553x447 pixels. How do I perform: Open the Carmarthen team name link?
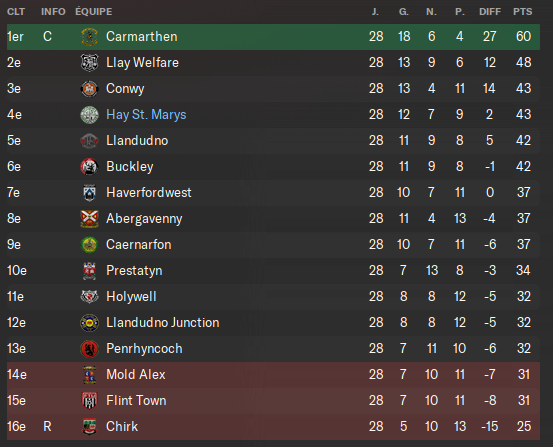pyautogui.click(x=141, y=37)
